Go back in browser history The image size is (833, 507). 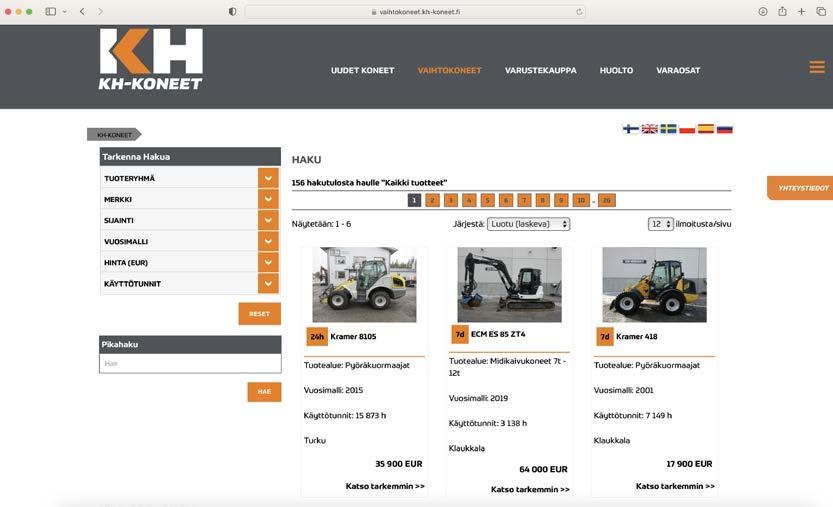[82, 11]
